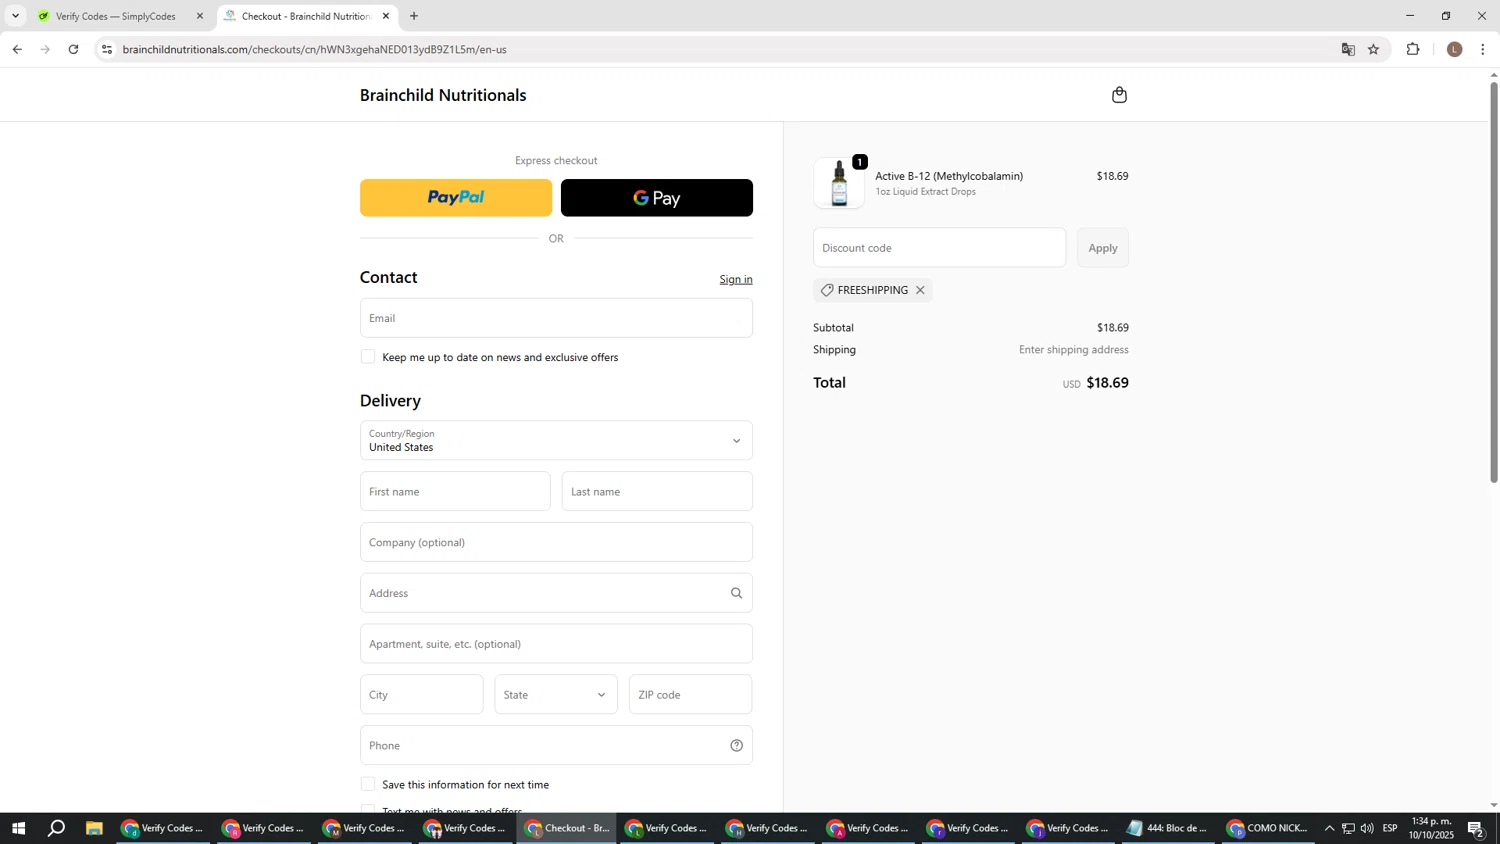Open the 444: Bloc de notas taskbar item

point(1166,828)
